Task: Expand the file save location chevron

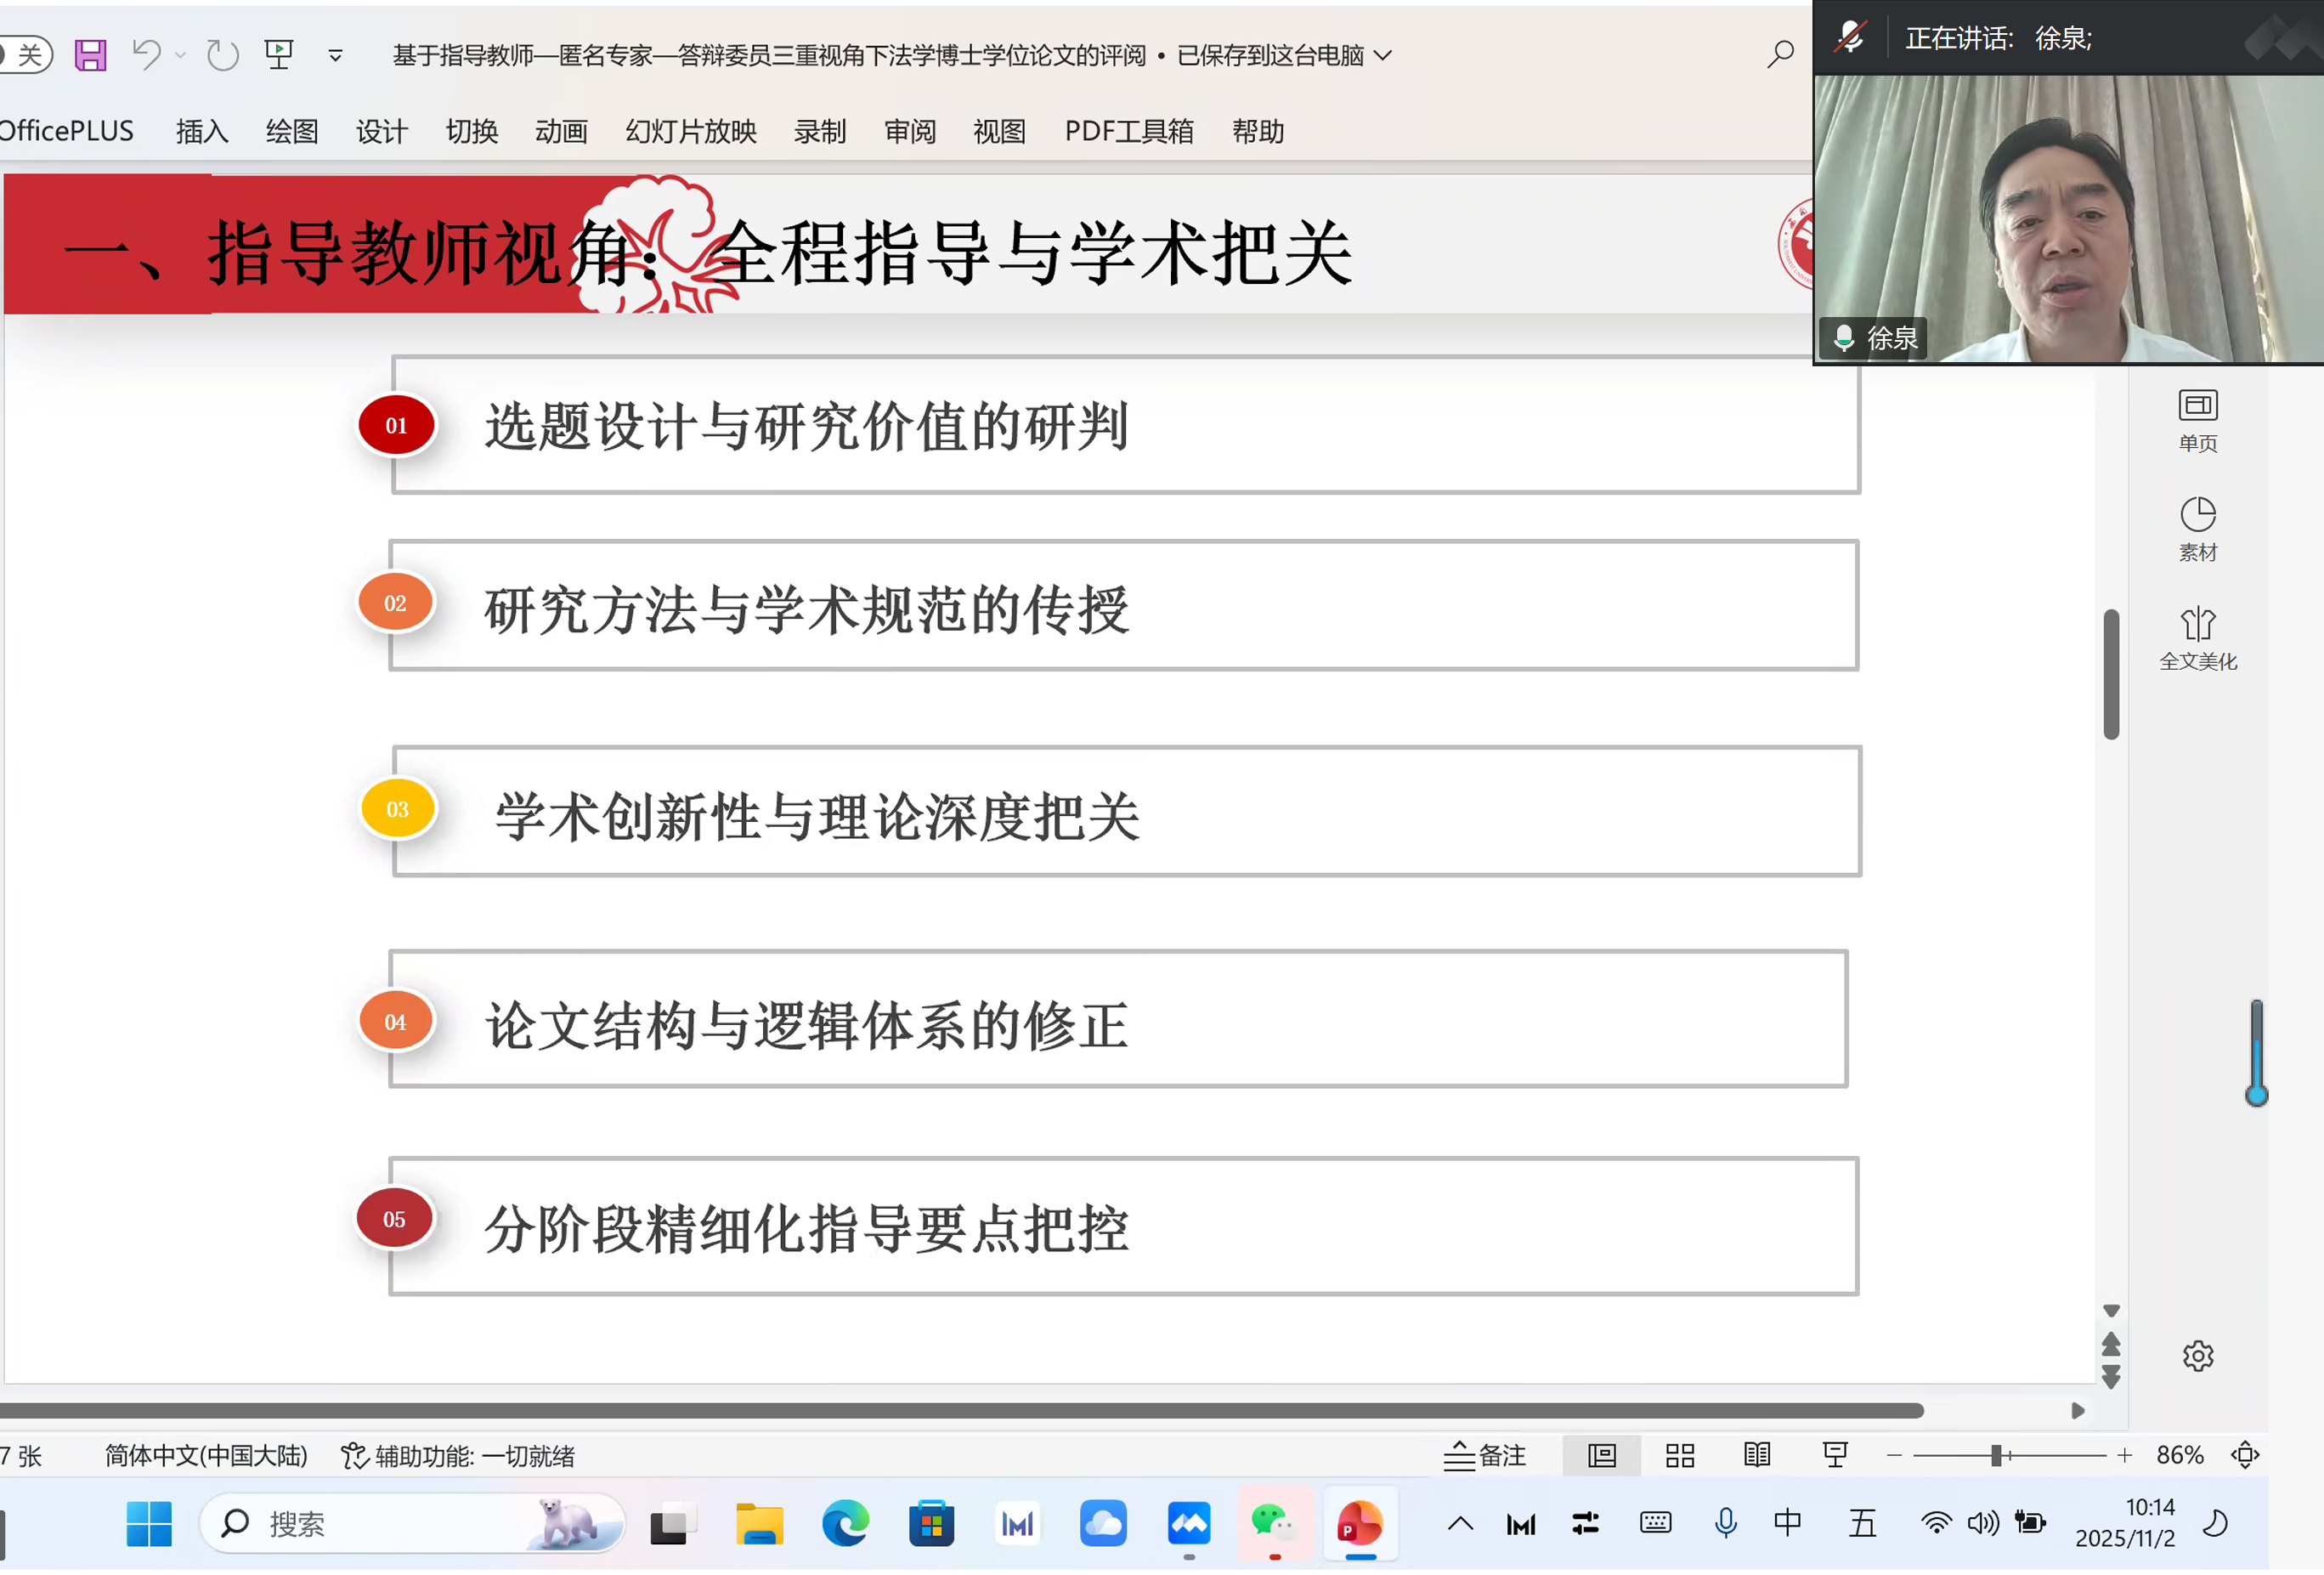Action: click(1383, 55)
